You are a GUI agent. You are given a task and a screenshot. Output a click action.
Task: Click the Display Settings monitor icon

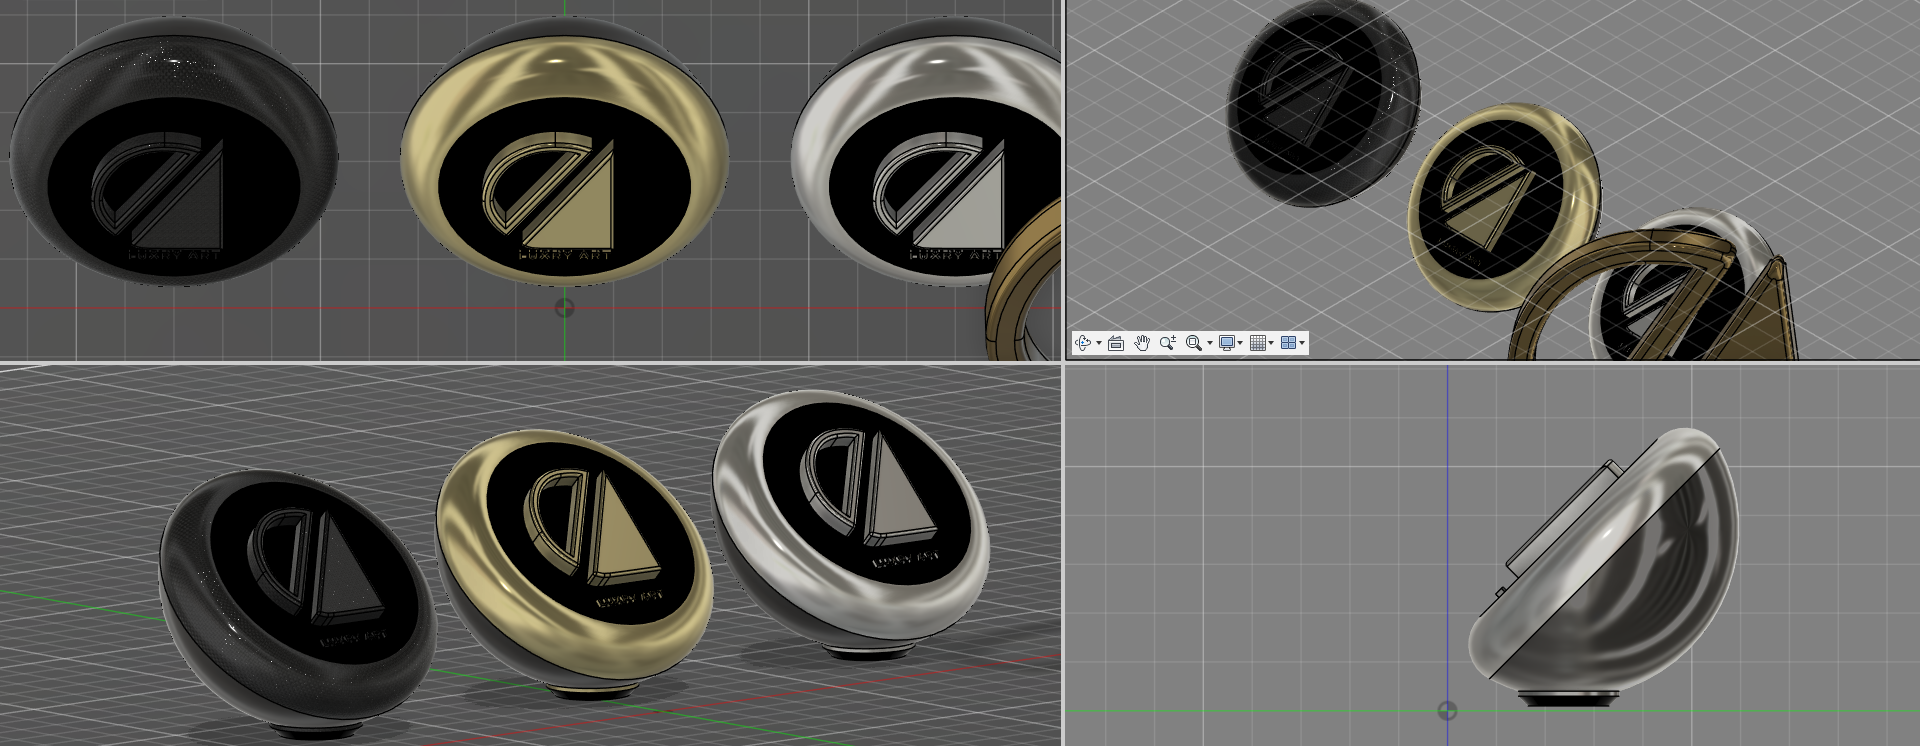click(1226, 343)
